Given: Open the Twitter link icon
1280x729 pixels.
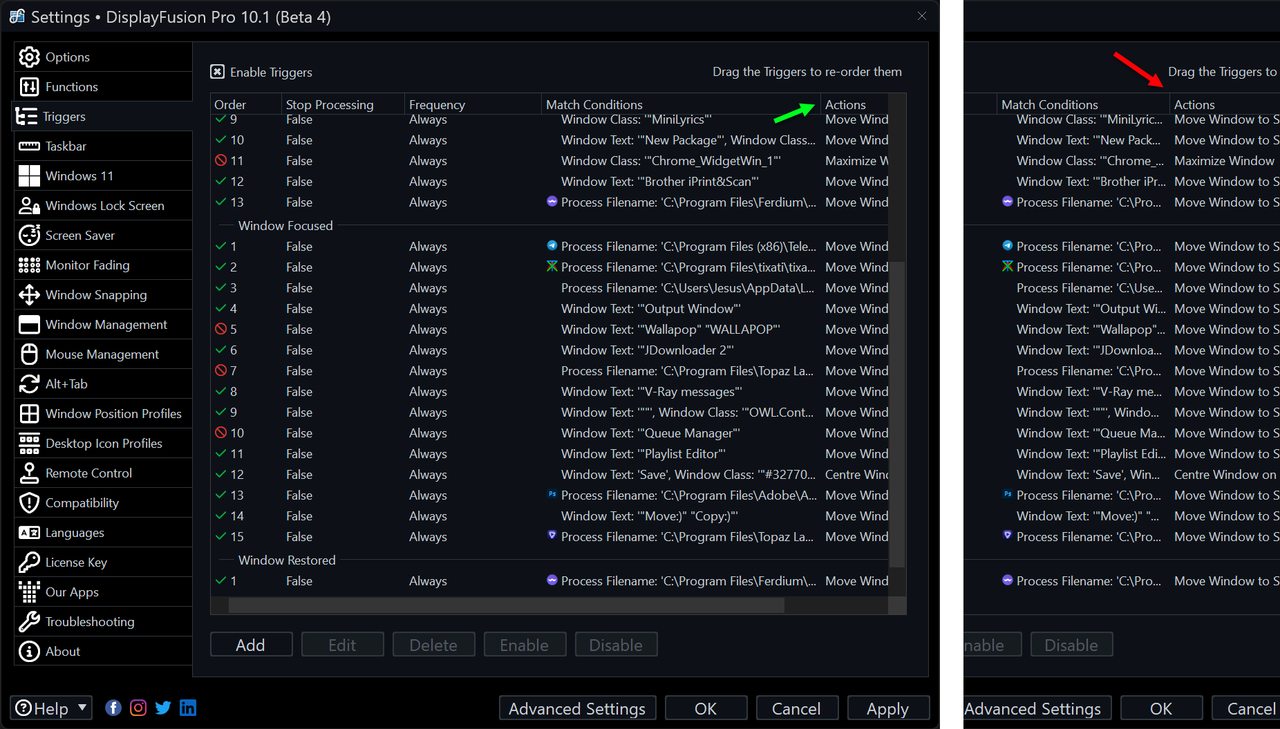Looking at the screenshot, I should pos(163,708).
